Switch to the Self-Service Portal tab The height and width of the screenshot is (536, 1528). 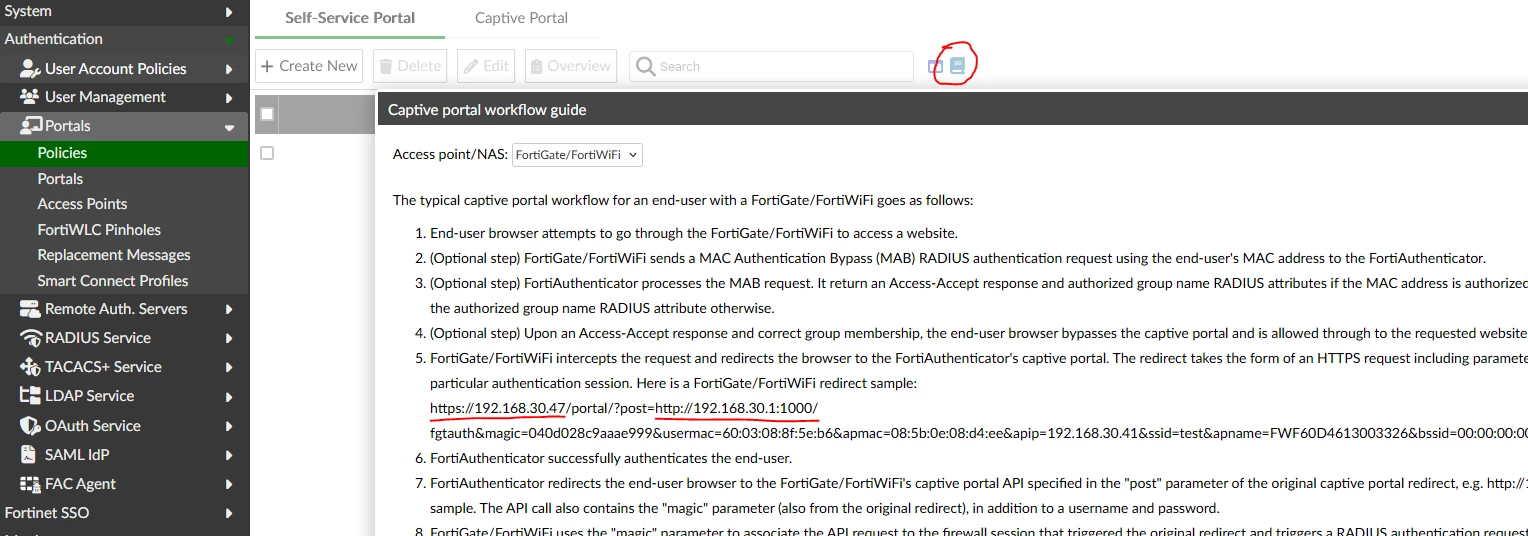[x=350, y=18]
